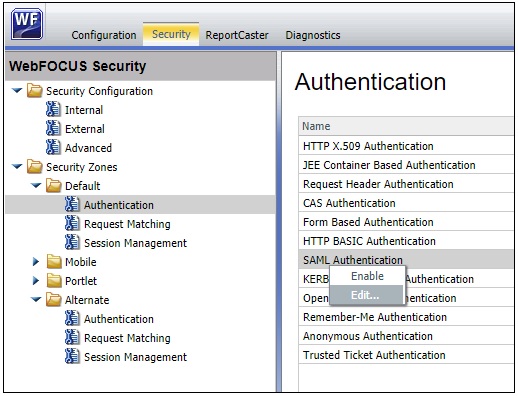The height and width of the screenshot is (396, 518).
Task: Open Alternate zone Authentication item
Action: coord(119,319)
